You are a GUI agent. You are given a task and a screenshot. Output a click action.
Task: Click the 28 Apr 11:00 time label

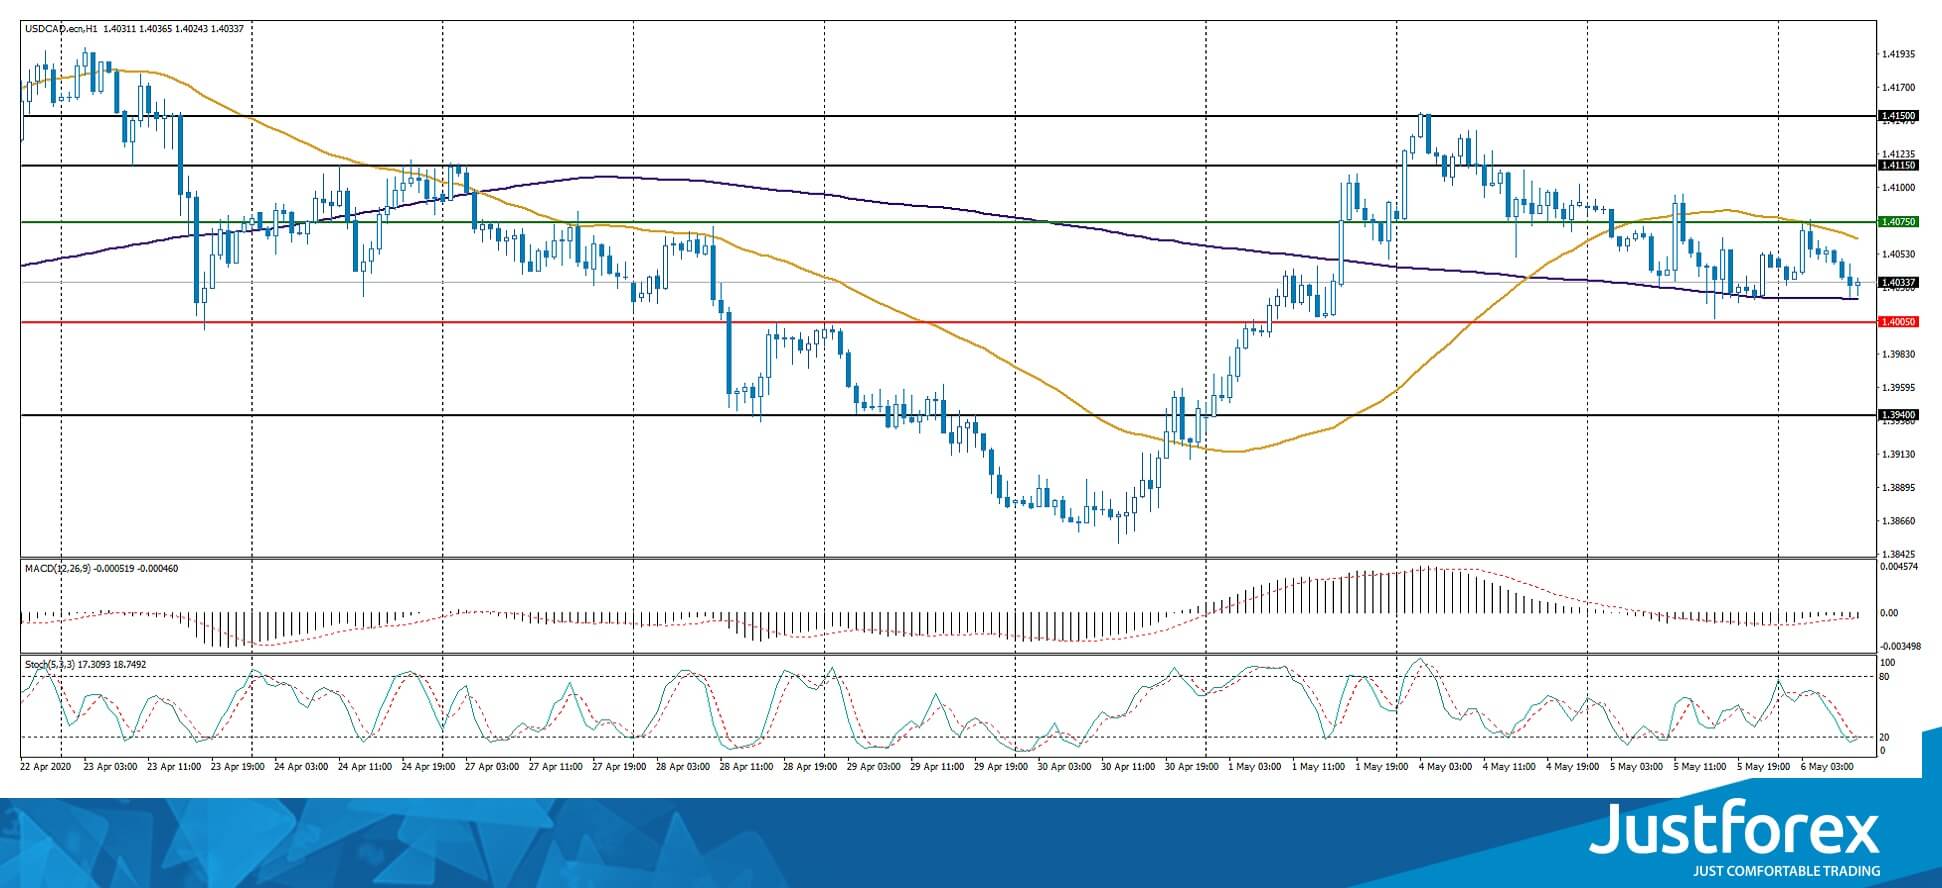[x=747, y=767]
